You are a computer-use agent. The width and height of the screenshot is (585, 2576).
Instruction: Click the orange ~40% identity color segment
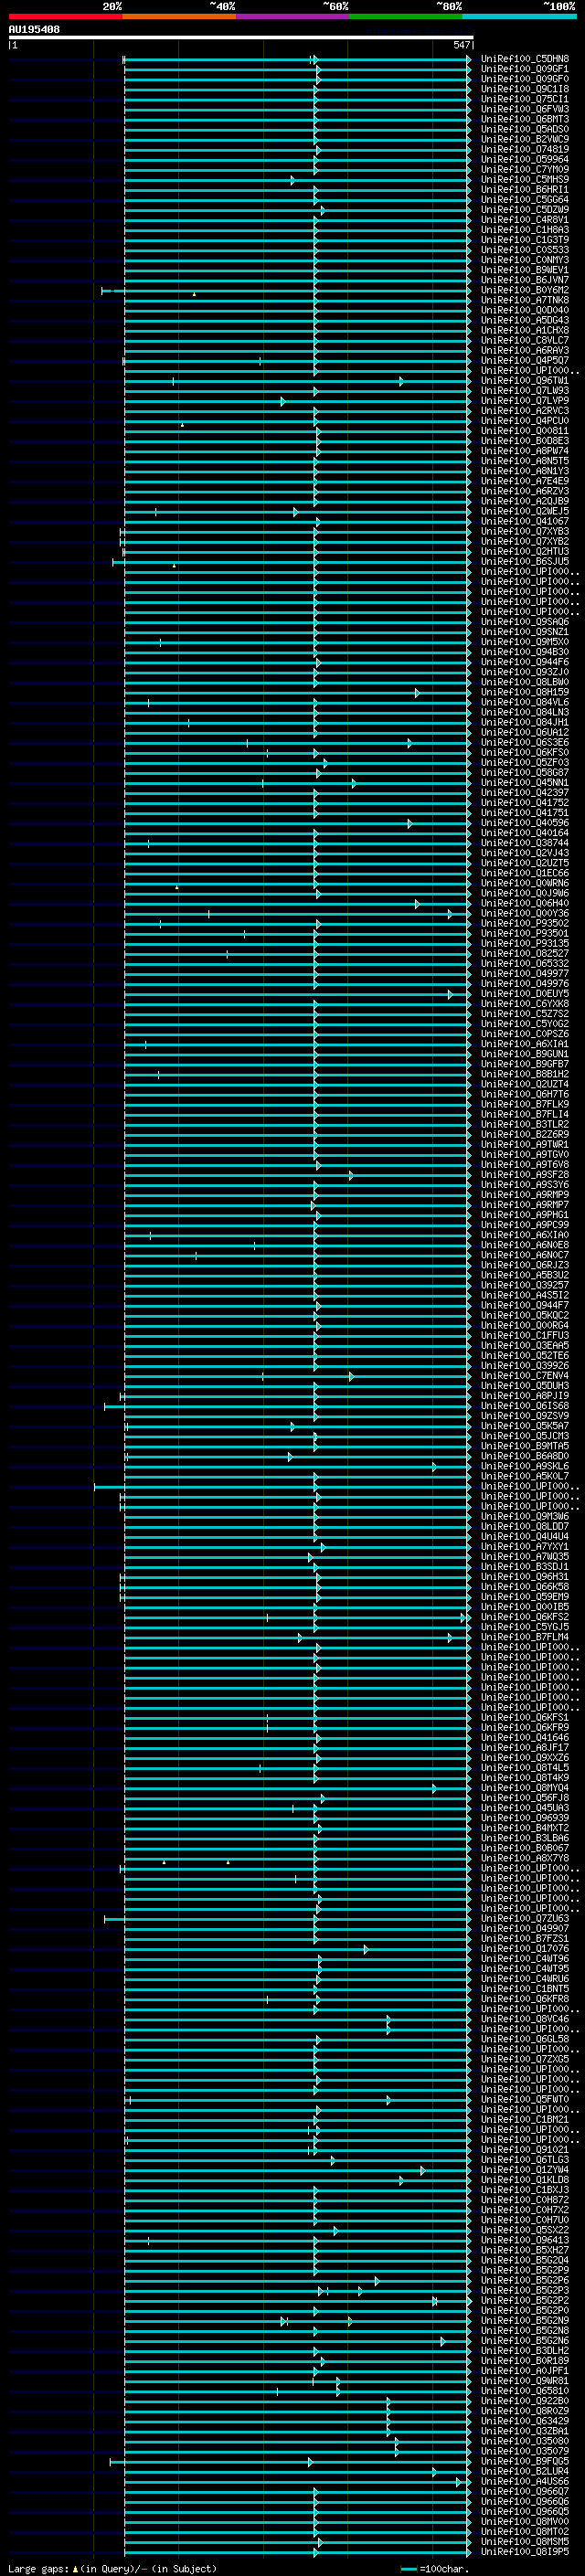[179, 16]
